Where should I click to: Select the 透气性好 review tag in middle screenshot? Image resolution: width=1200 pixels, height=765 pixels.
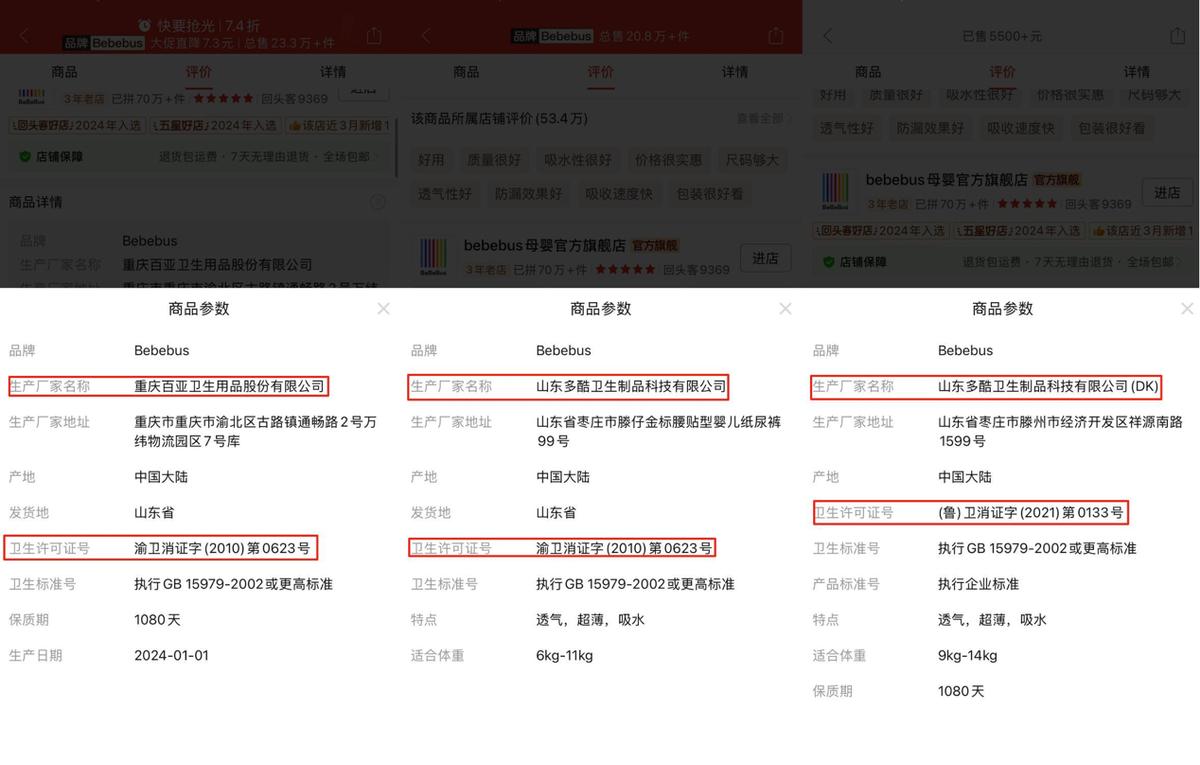click(445, 194)
